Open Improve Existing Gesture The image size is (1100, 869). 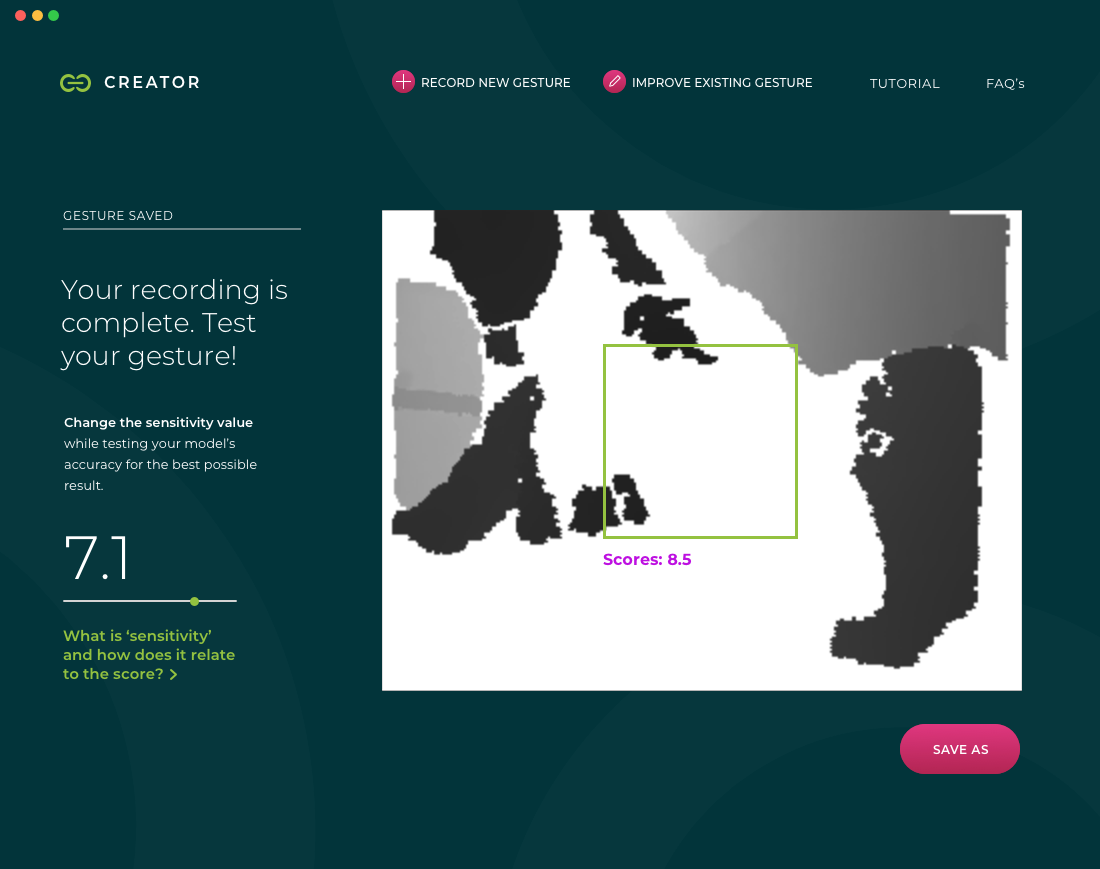coord(707,82)
